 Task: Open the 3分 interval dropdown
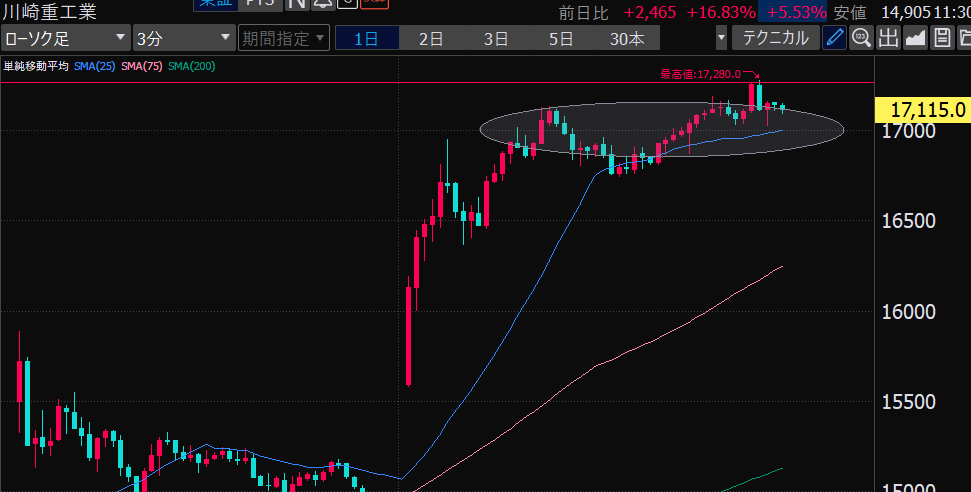click(183, 39)
